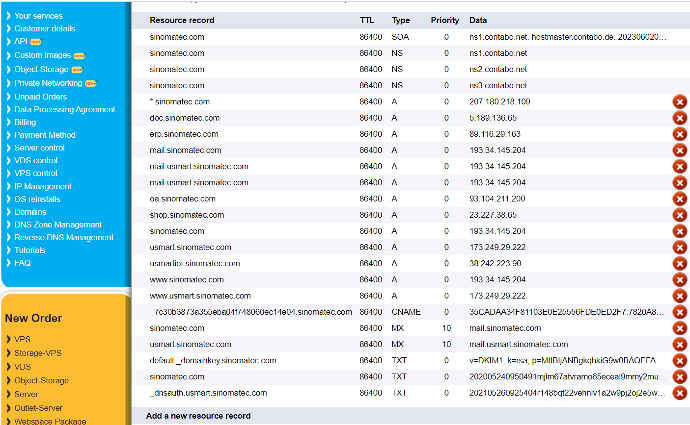Viewport: 690px width, 425px height.
Task: Select the 207.180.218.109 IP value
Action: pyautogui.click(x=499, y=102)
